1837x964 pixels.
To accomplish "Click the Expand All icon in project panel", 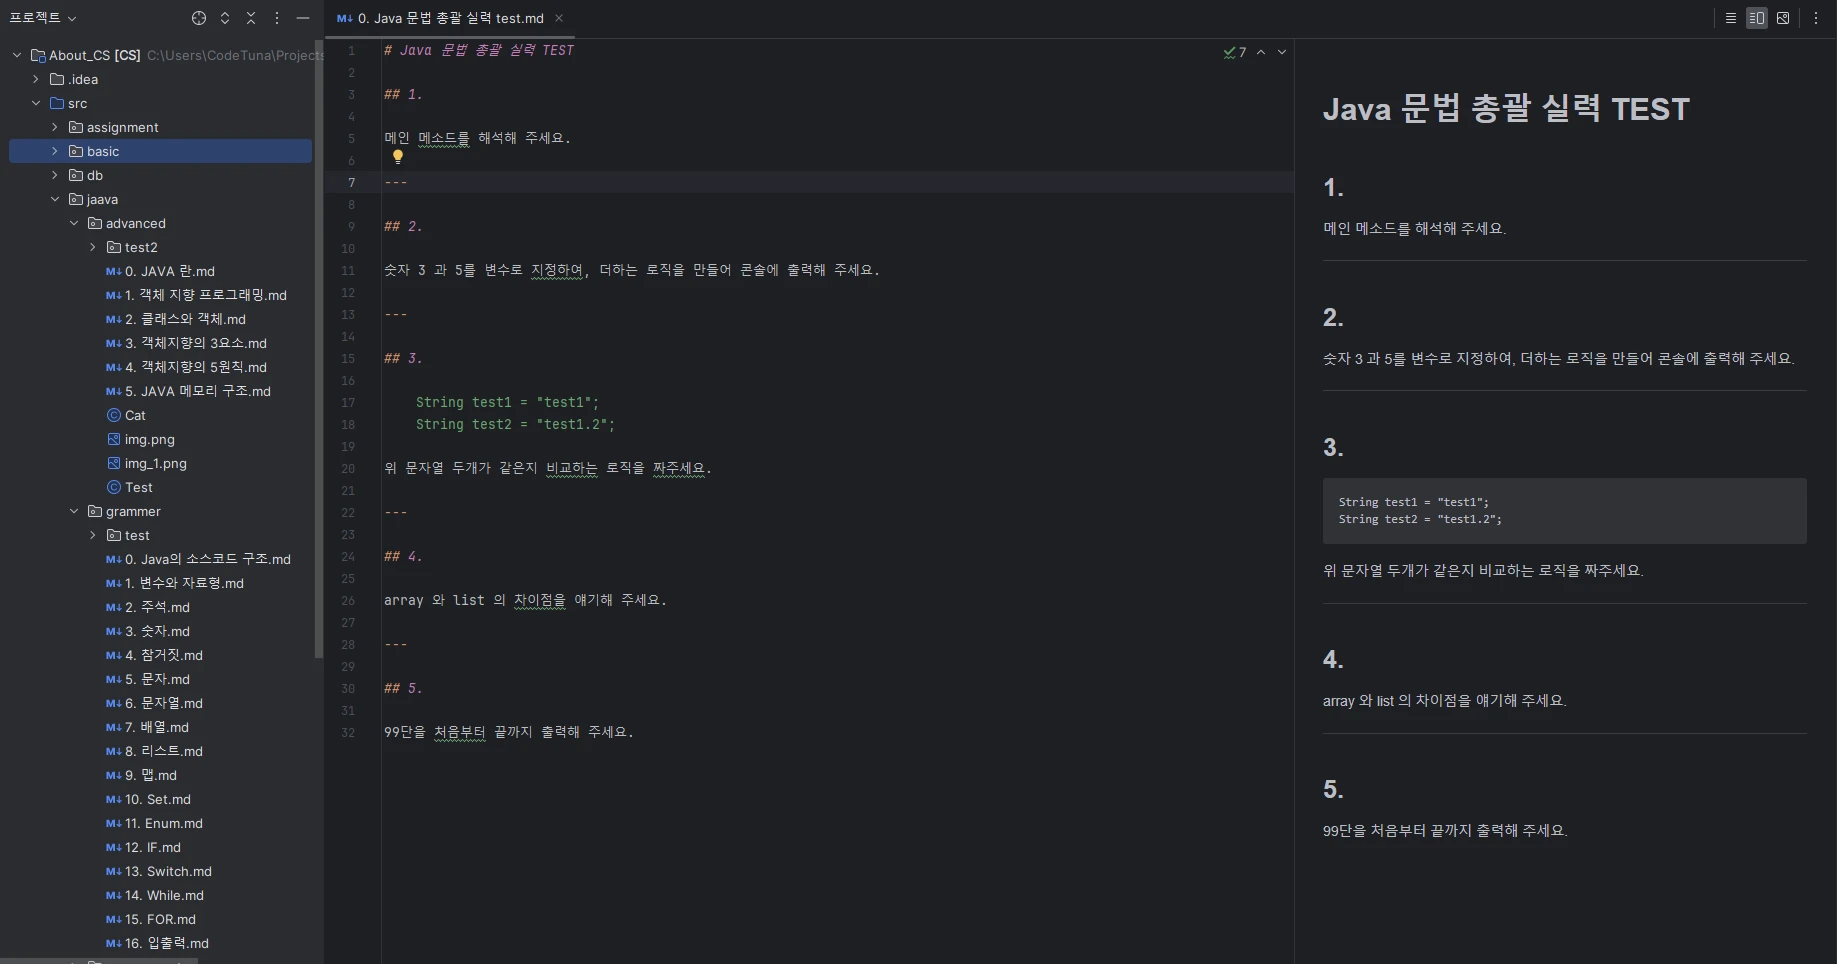I will pos(225,18).
